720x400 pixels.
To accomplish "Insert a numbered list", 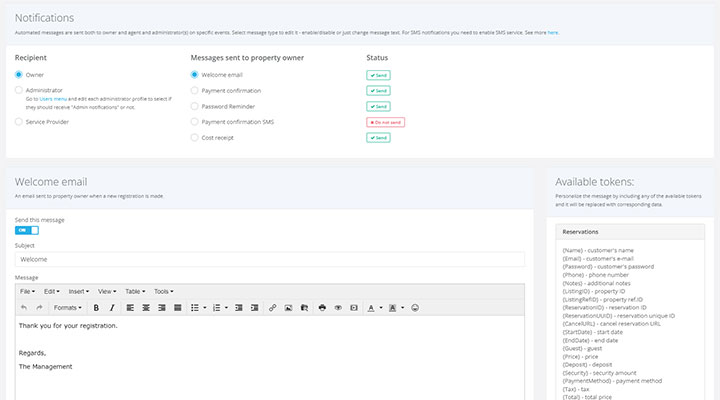I will tap(217, 308).
